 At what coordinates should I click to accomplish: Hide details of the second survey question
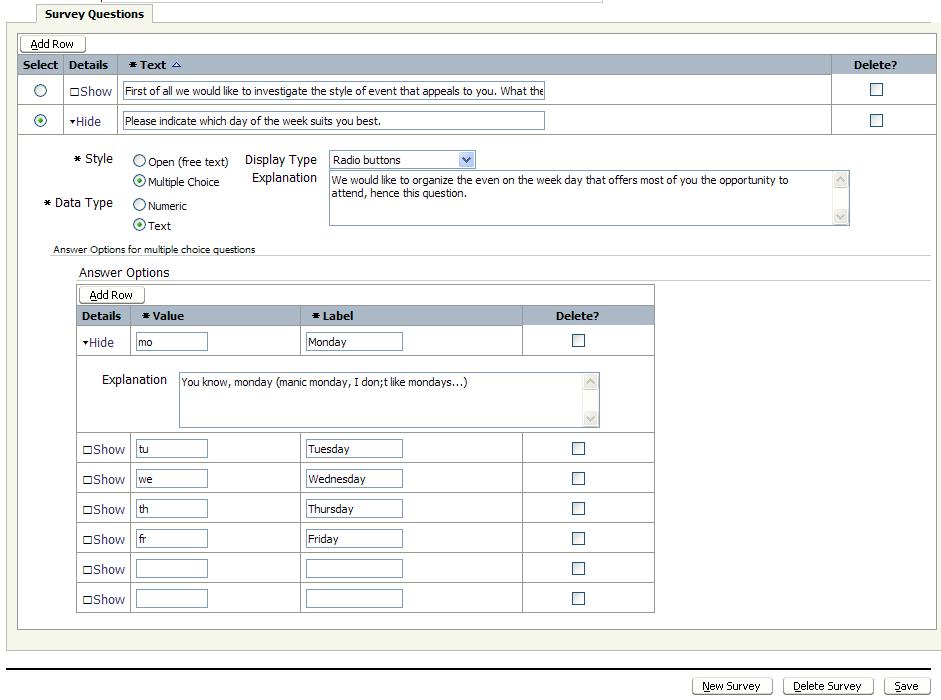point(85,121)
